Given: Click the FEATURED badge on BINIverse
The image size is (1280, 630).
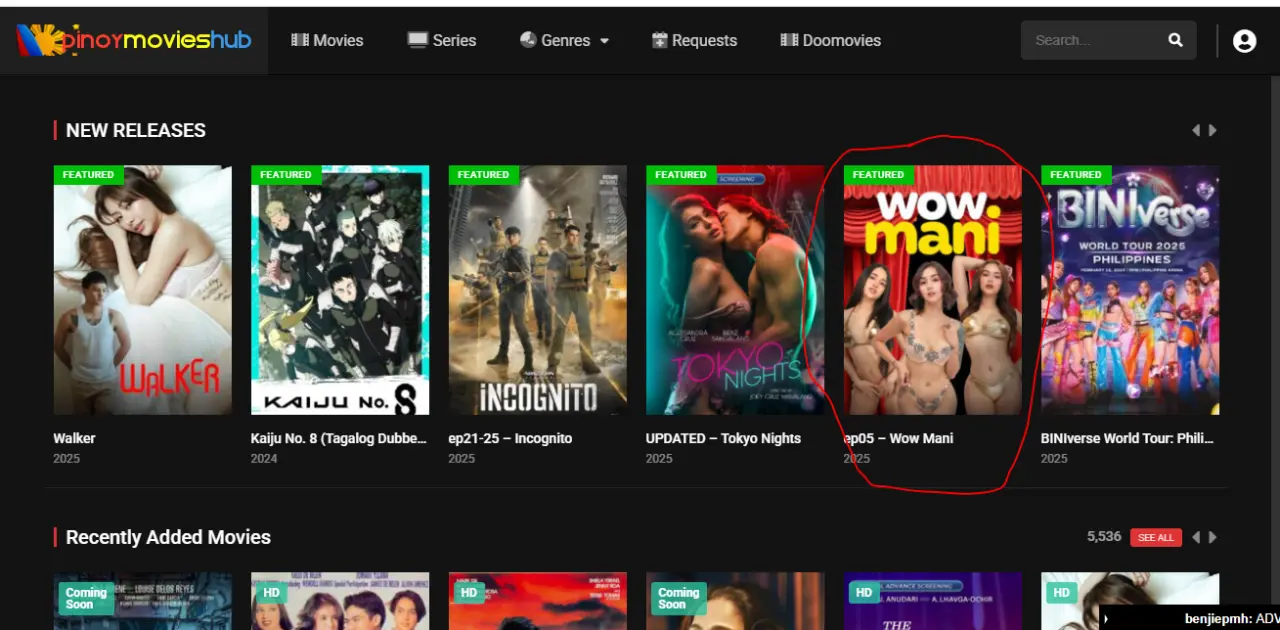Looking at the screenshot, I should pos(1075,175).
